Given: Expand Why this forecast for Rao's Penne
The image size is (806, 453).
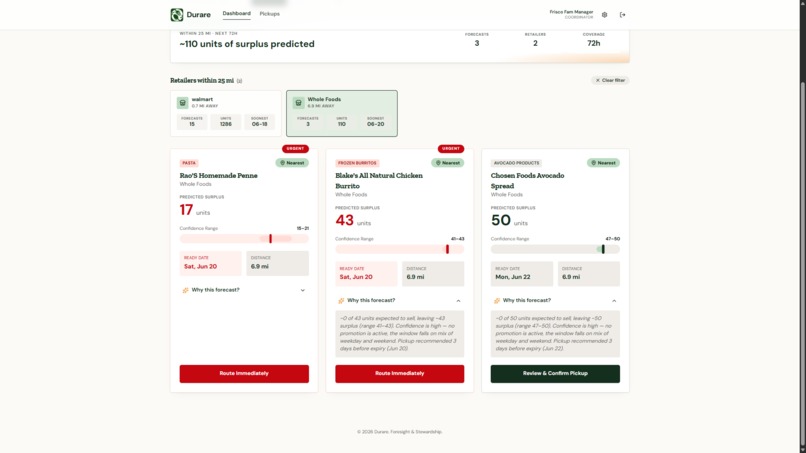Looking at the screenshot, I should point(244,290).
